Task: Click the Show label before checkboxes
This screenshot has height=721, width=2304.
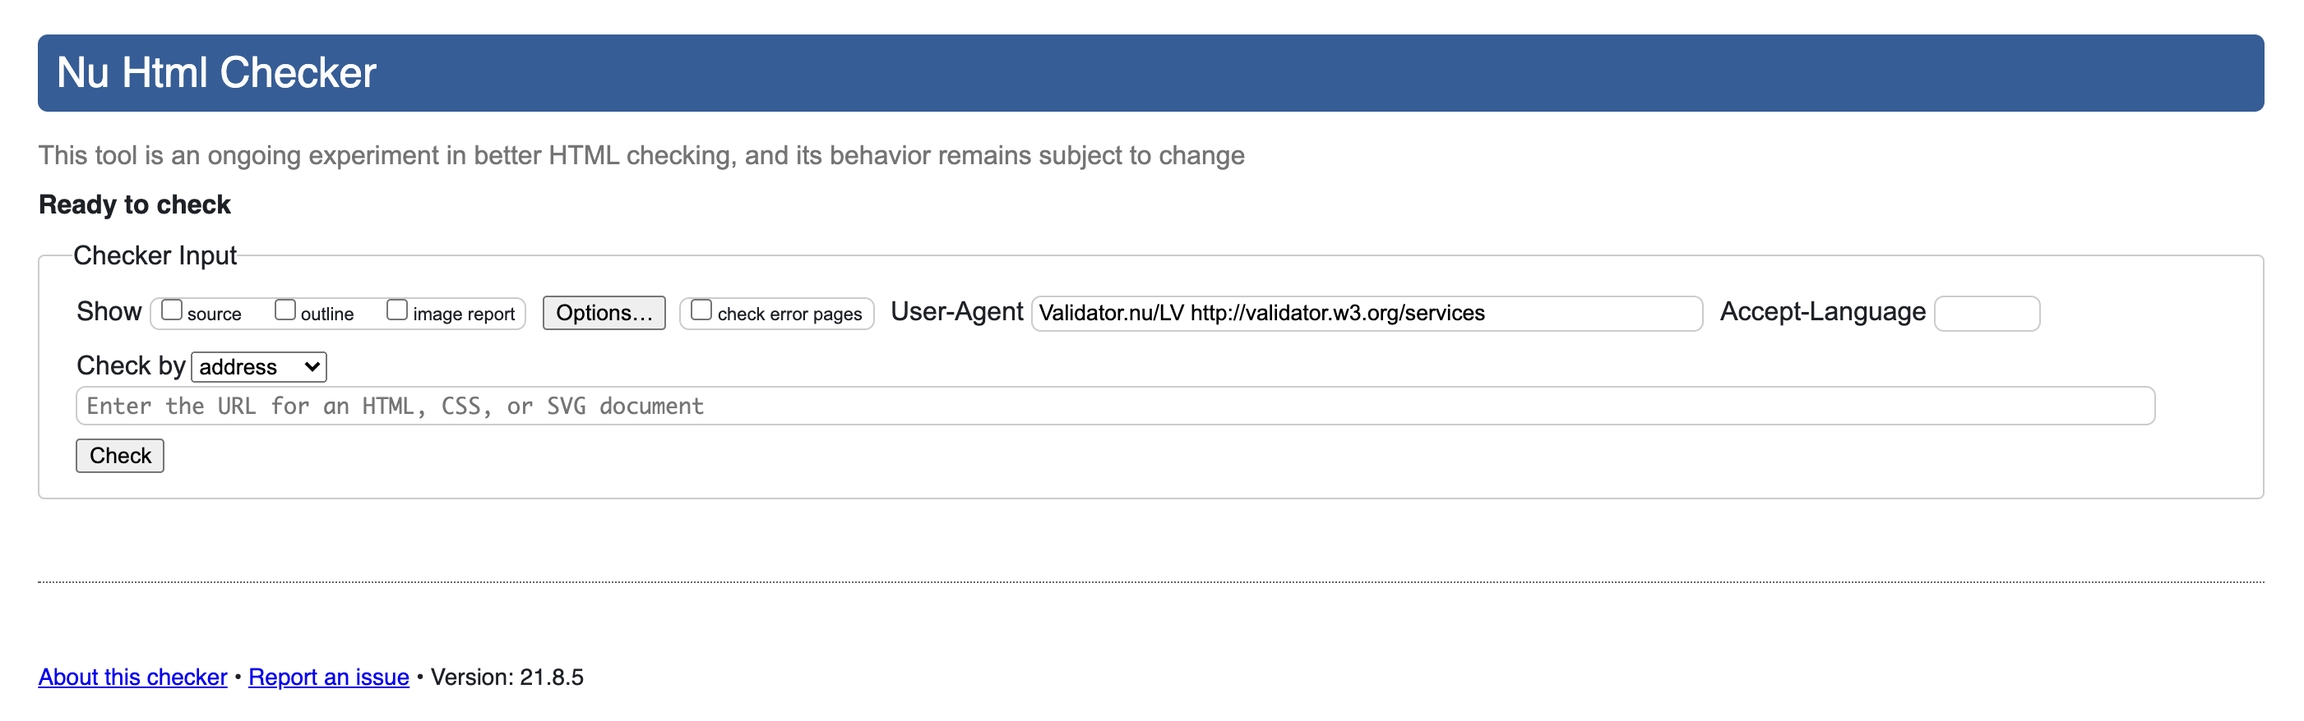Action: pos(109,312)
